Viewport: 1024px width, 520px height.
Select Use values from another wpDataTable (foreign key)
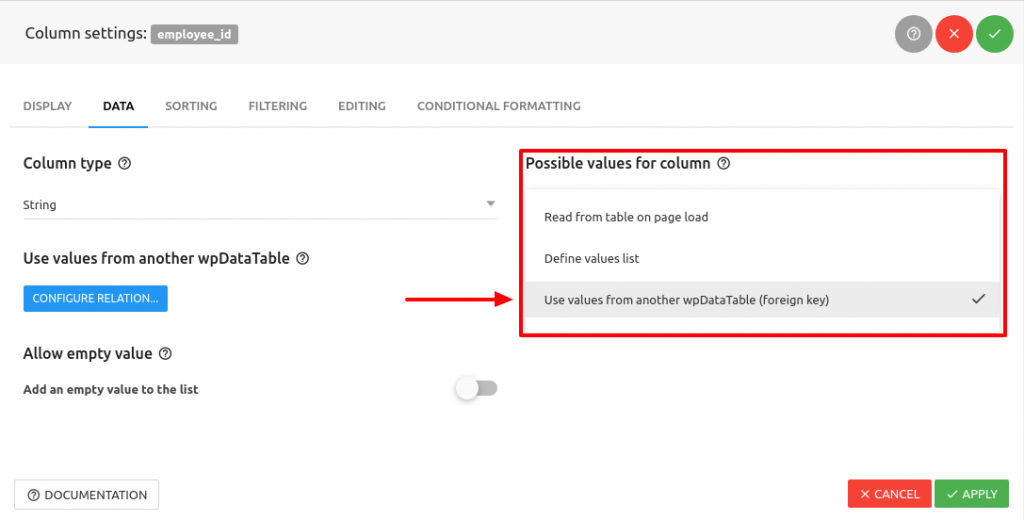pyautogui.click(x=686, y=300)
